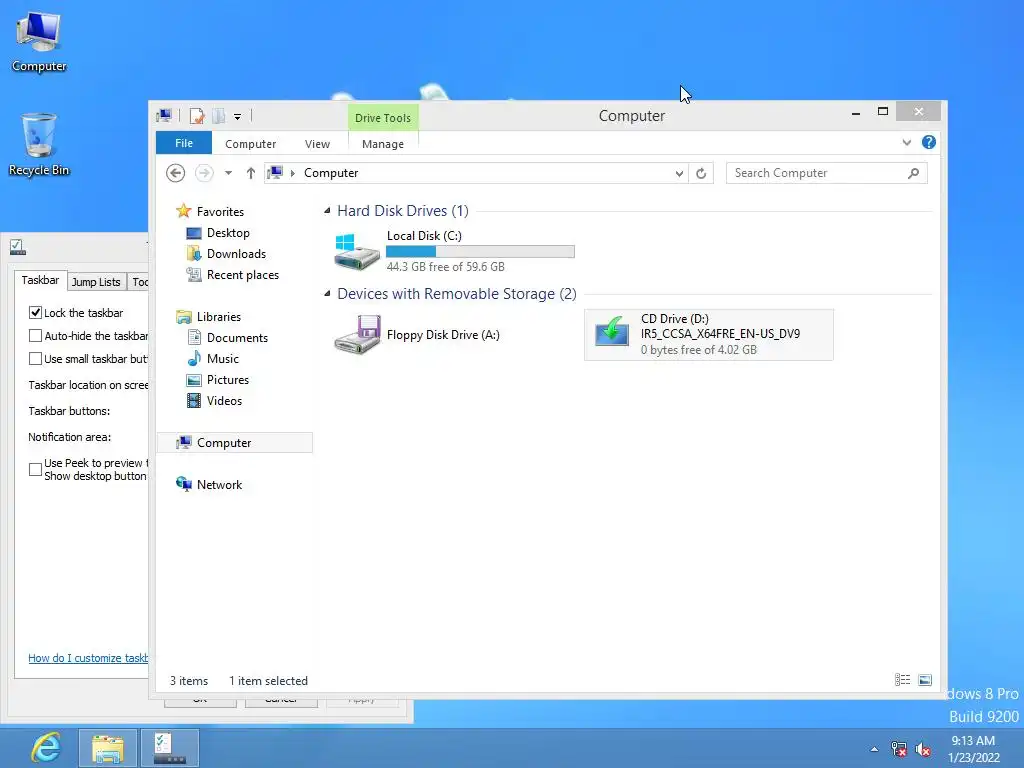This screenshot has width=1024, height=768.
Task: Switch to the View ribbon tab
Action: tap(317, 144)
